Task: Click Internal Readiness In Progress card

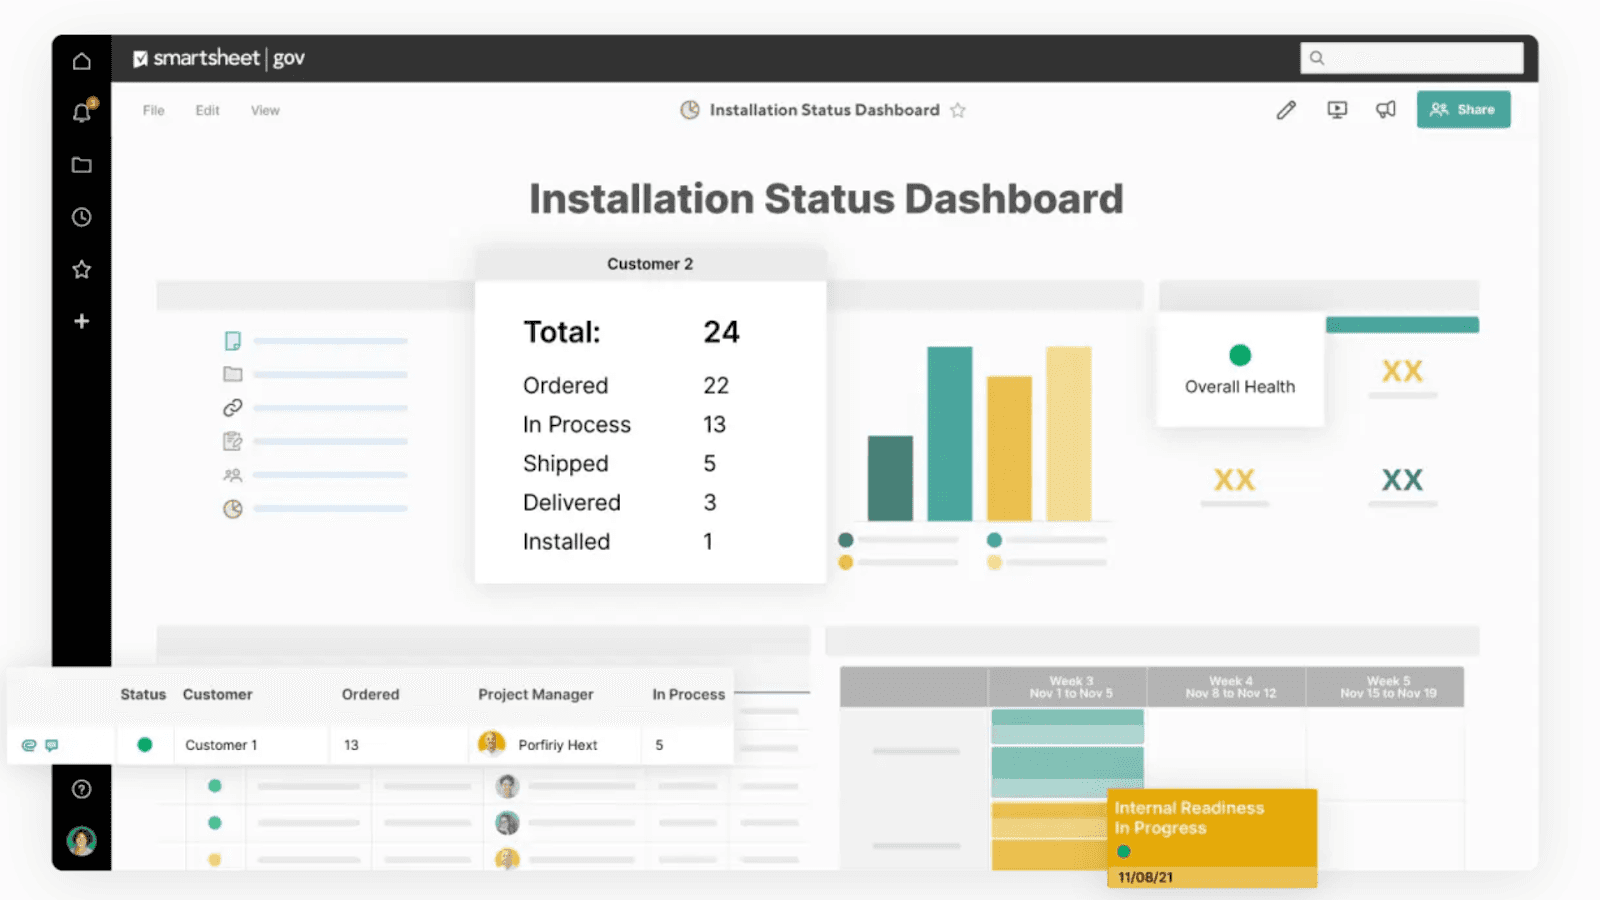Action: 1212,838
